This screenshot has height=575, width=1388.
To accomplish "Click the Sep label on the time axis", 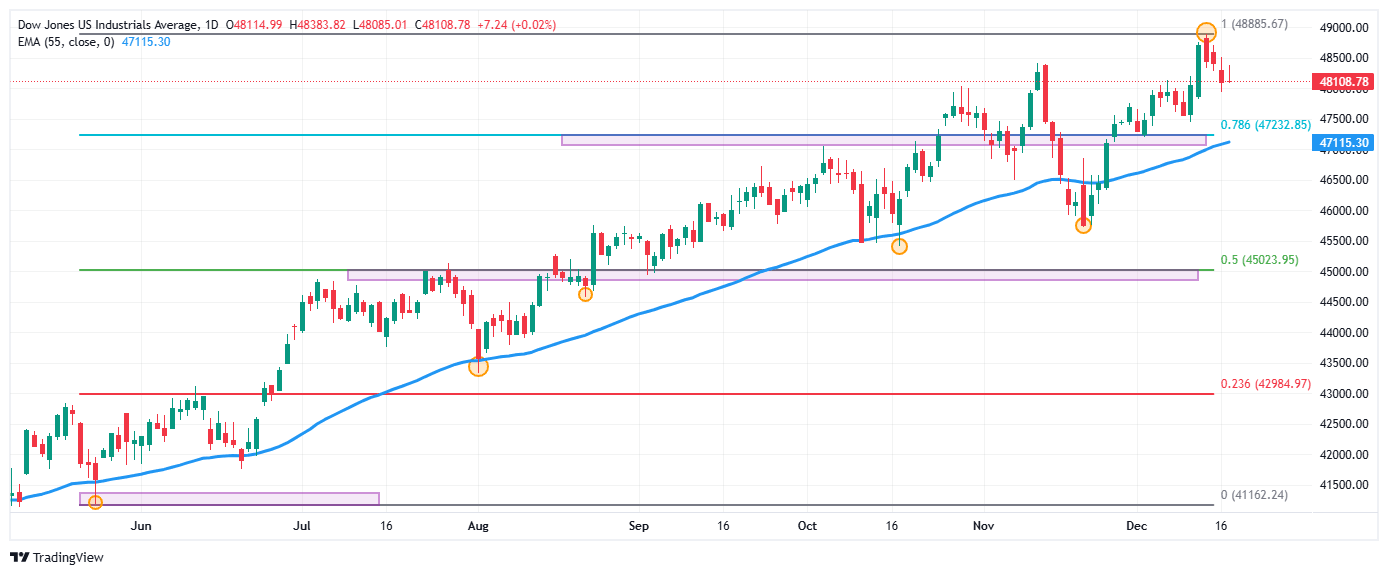I will coord(640,525).
